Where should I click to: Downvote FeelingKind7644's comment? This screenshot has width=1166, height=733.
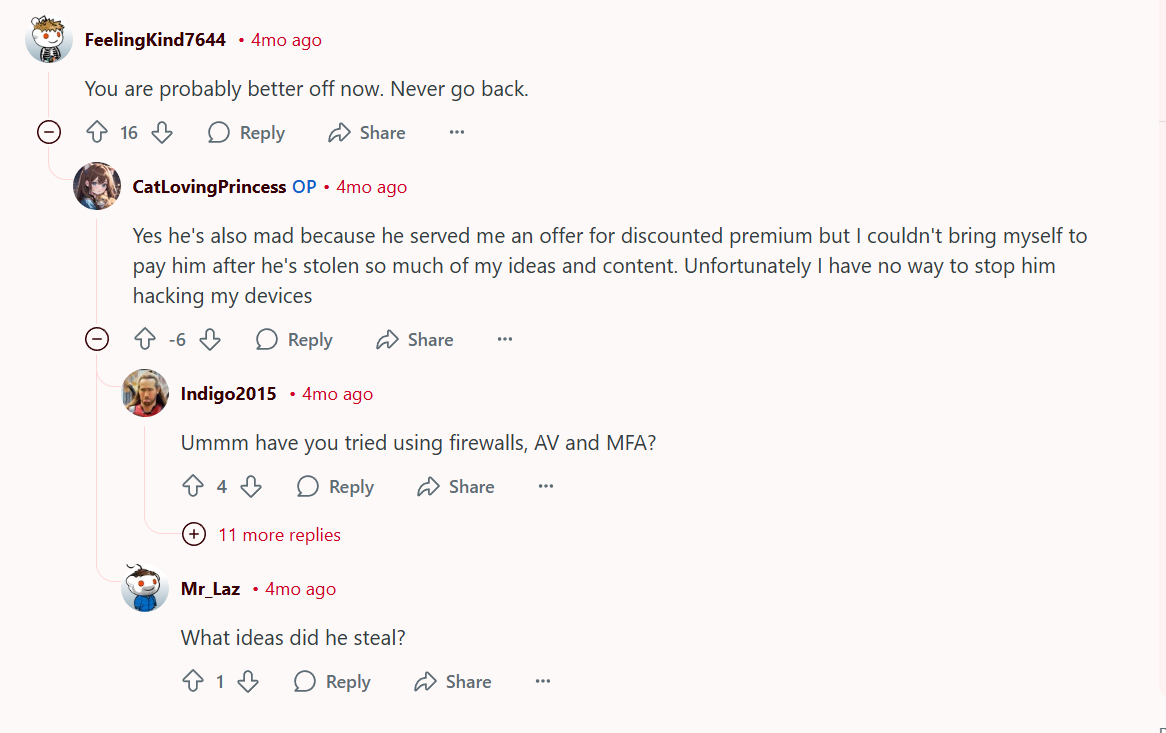pyautogui.click(x=161, y=133)
